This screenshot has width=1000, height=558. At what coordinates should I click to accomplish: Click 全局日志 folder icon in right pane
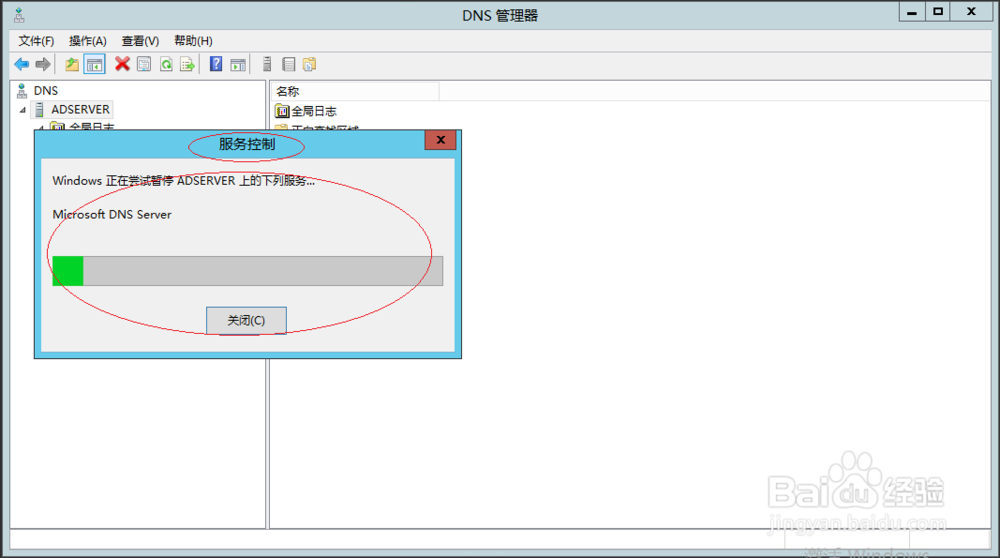pyautogui.click(x=282, y=111)
